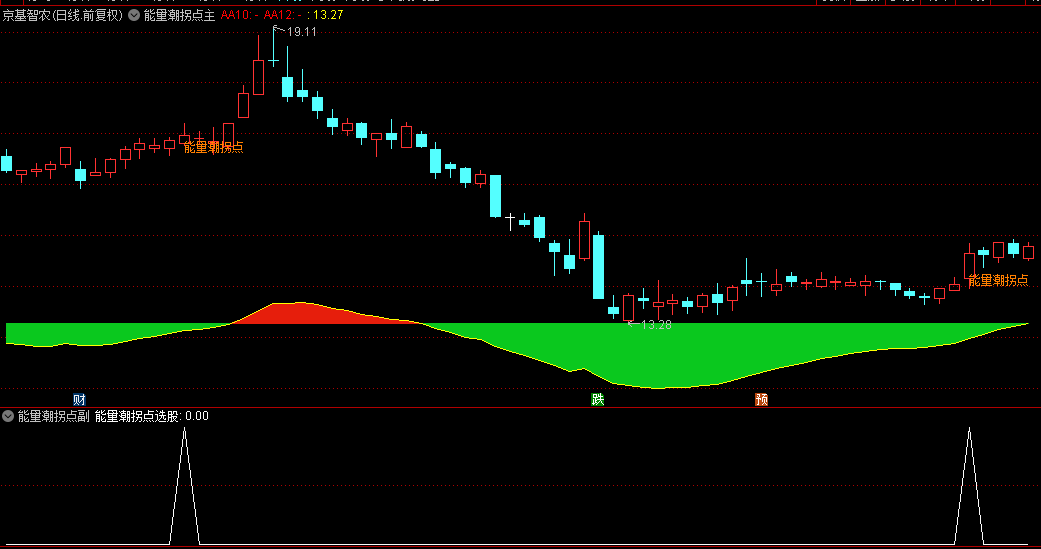Click the highest candlestick at 19.11
Screen dimensions: 1041x549
[x=273, y=46]
